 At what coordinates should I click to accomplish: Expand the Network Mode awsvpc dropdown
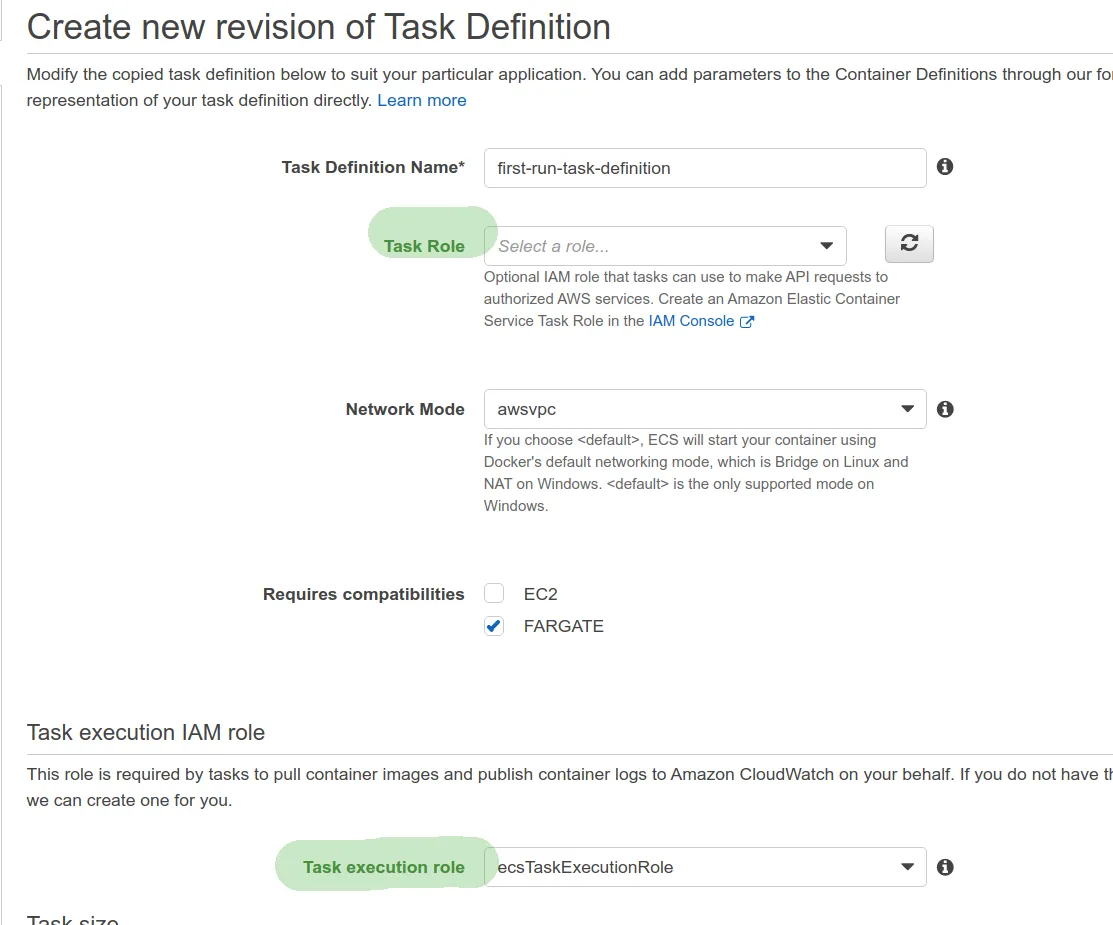pos(705,409)
